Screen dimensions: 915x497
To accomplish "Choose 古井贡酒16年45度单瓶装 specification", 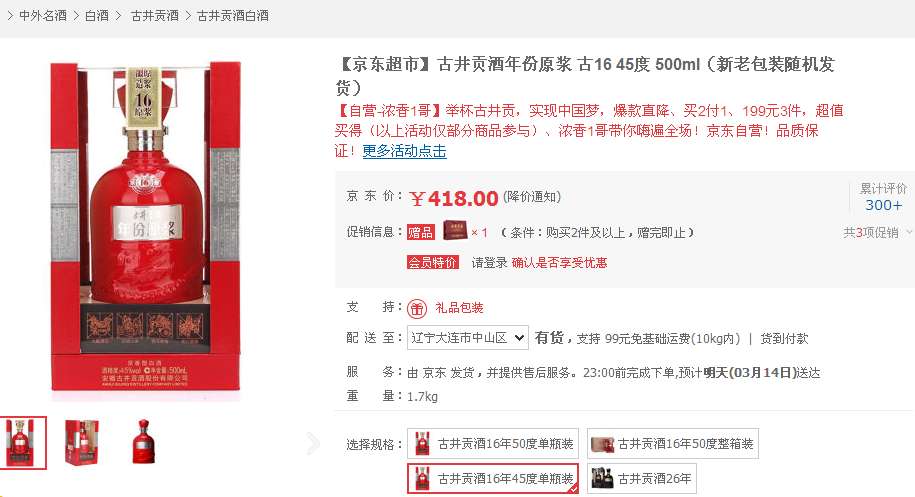I will [x=493, y=478].
